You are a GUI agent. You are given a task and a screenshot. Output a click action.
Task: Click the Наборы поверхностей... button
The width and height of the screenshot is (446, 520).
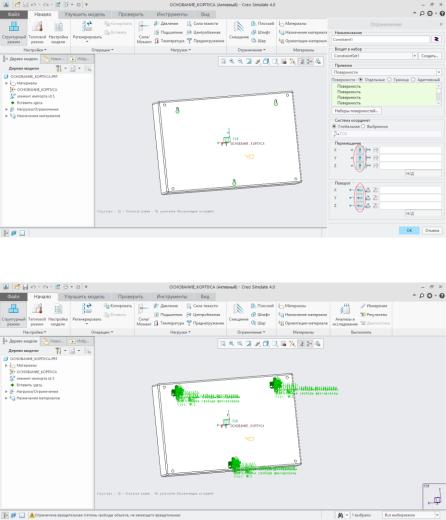[x=356, y=111]
